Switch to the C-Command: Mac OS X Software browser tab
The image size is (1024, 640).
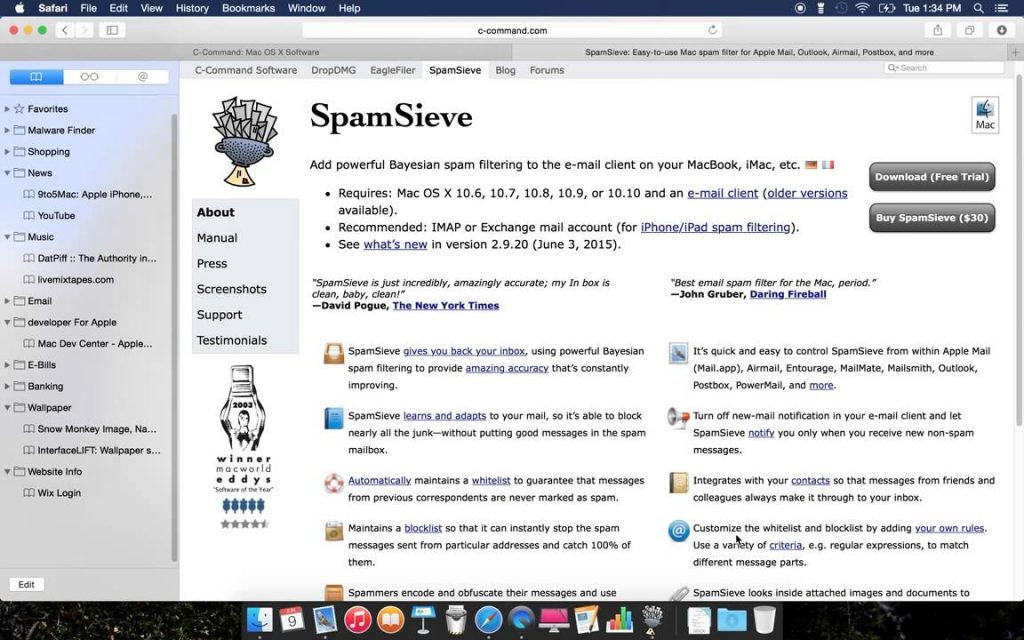256,52
